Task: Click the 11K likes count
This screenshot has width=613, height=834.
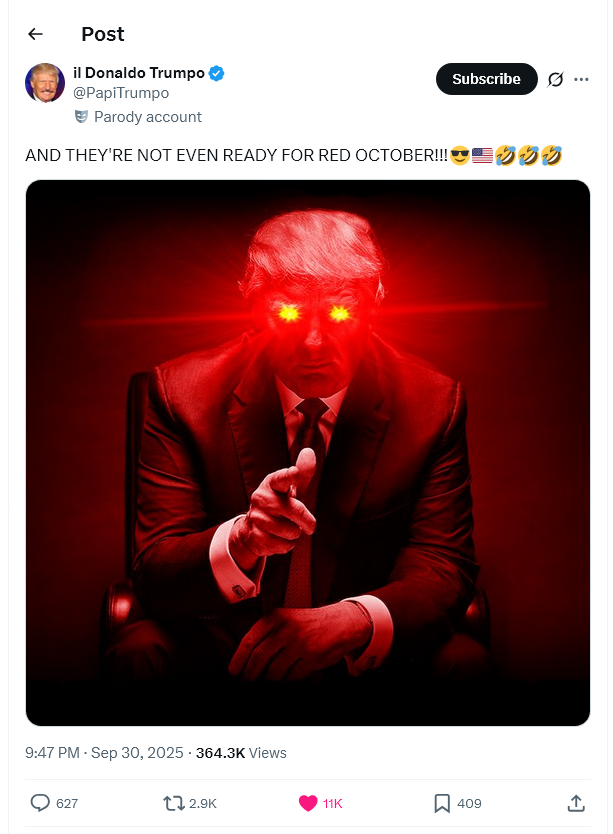Action: tap(333, 803)
